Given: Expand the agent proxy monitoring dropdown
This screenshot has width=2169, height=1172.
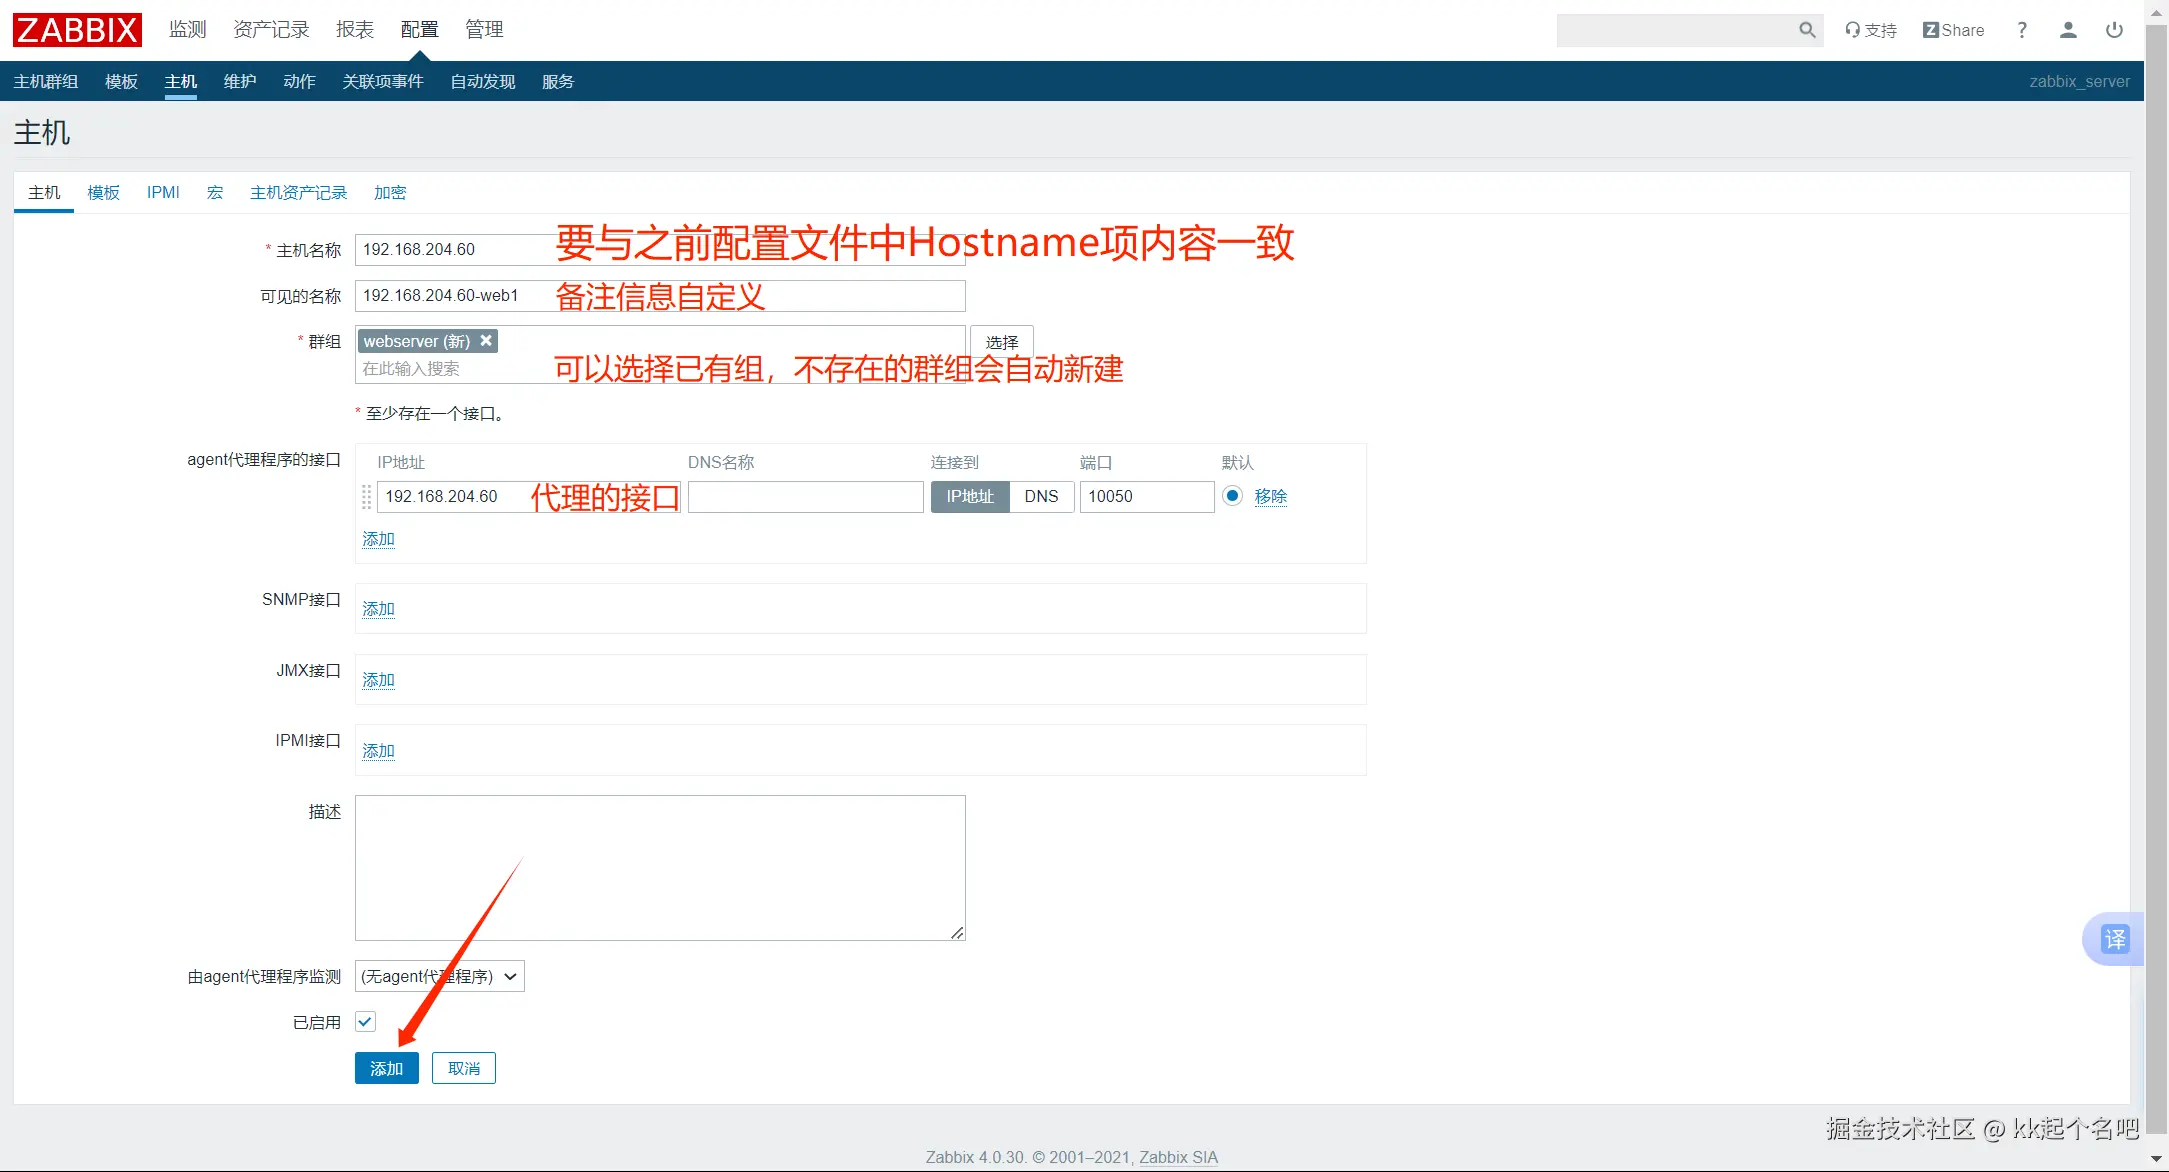Looking at the screenshot, I should pyautogui.click(x=440, y=976).
